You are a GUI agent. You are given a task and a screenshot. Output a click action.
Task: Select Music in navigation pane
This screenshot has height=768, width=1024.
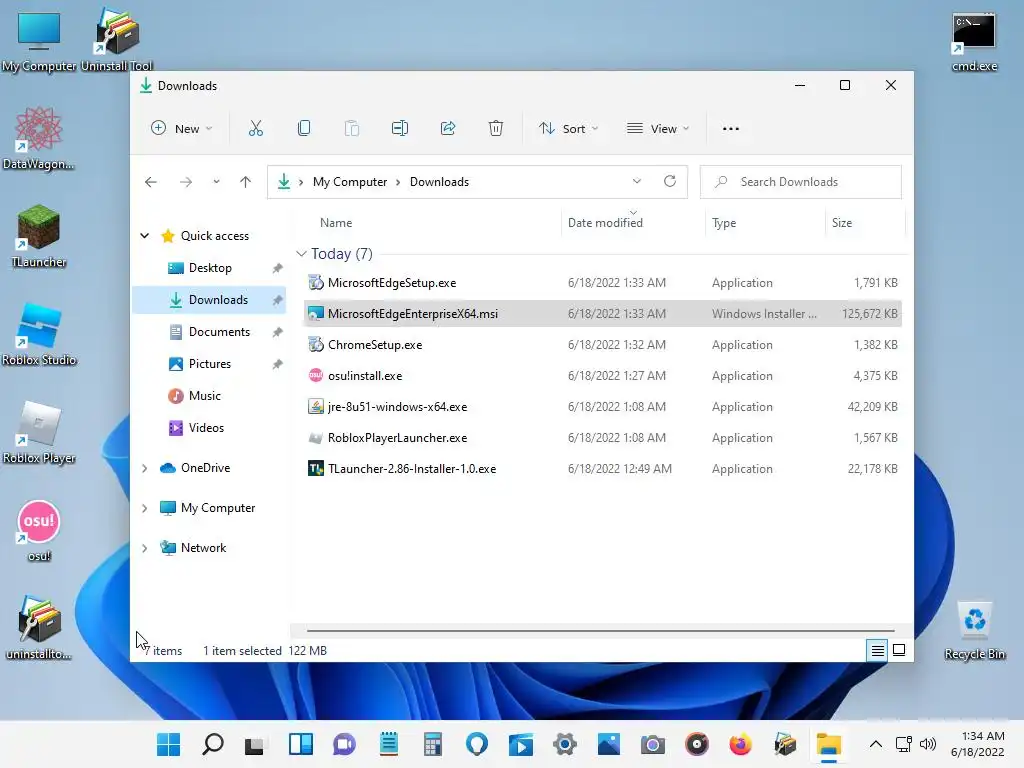[209, 396]
